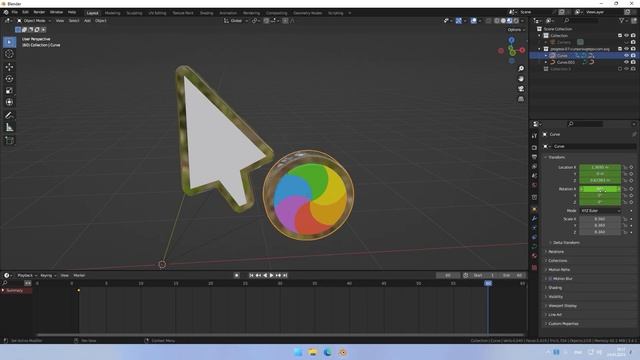This screenshot has height=360, width=640.
Task: Click the red X axis gizmo ball
Action: (522, 50)
